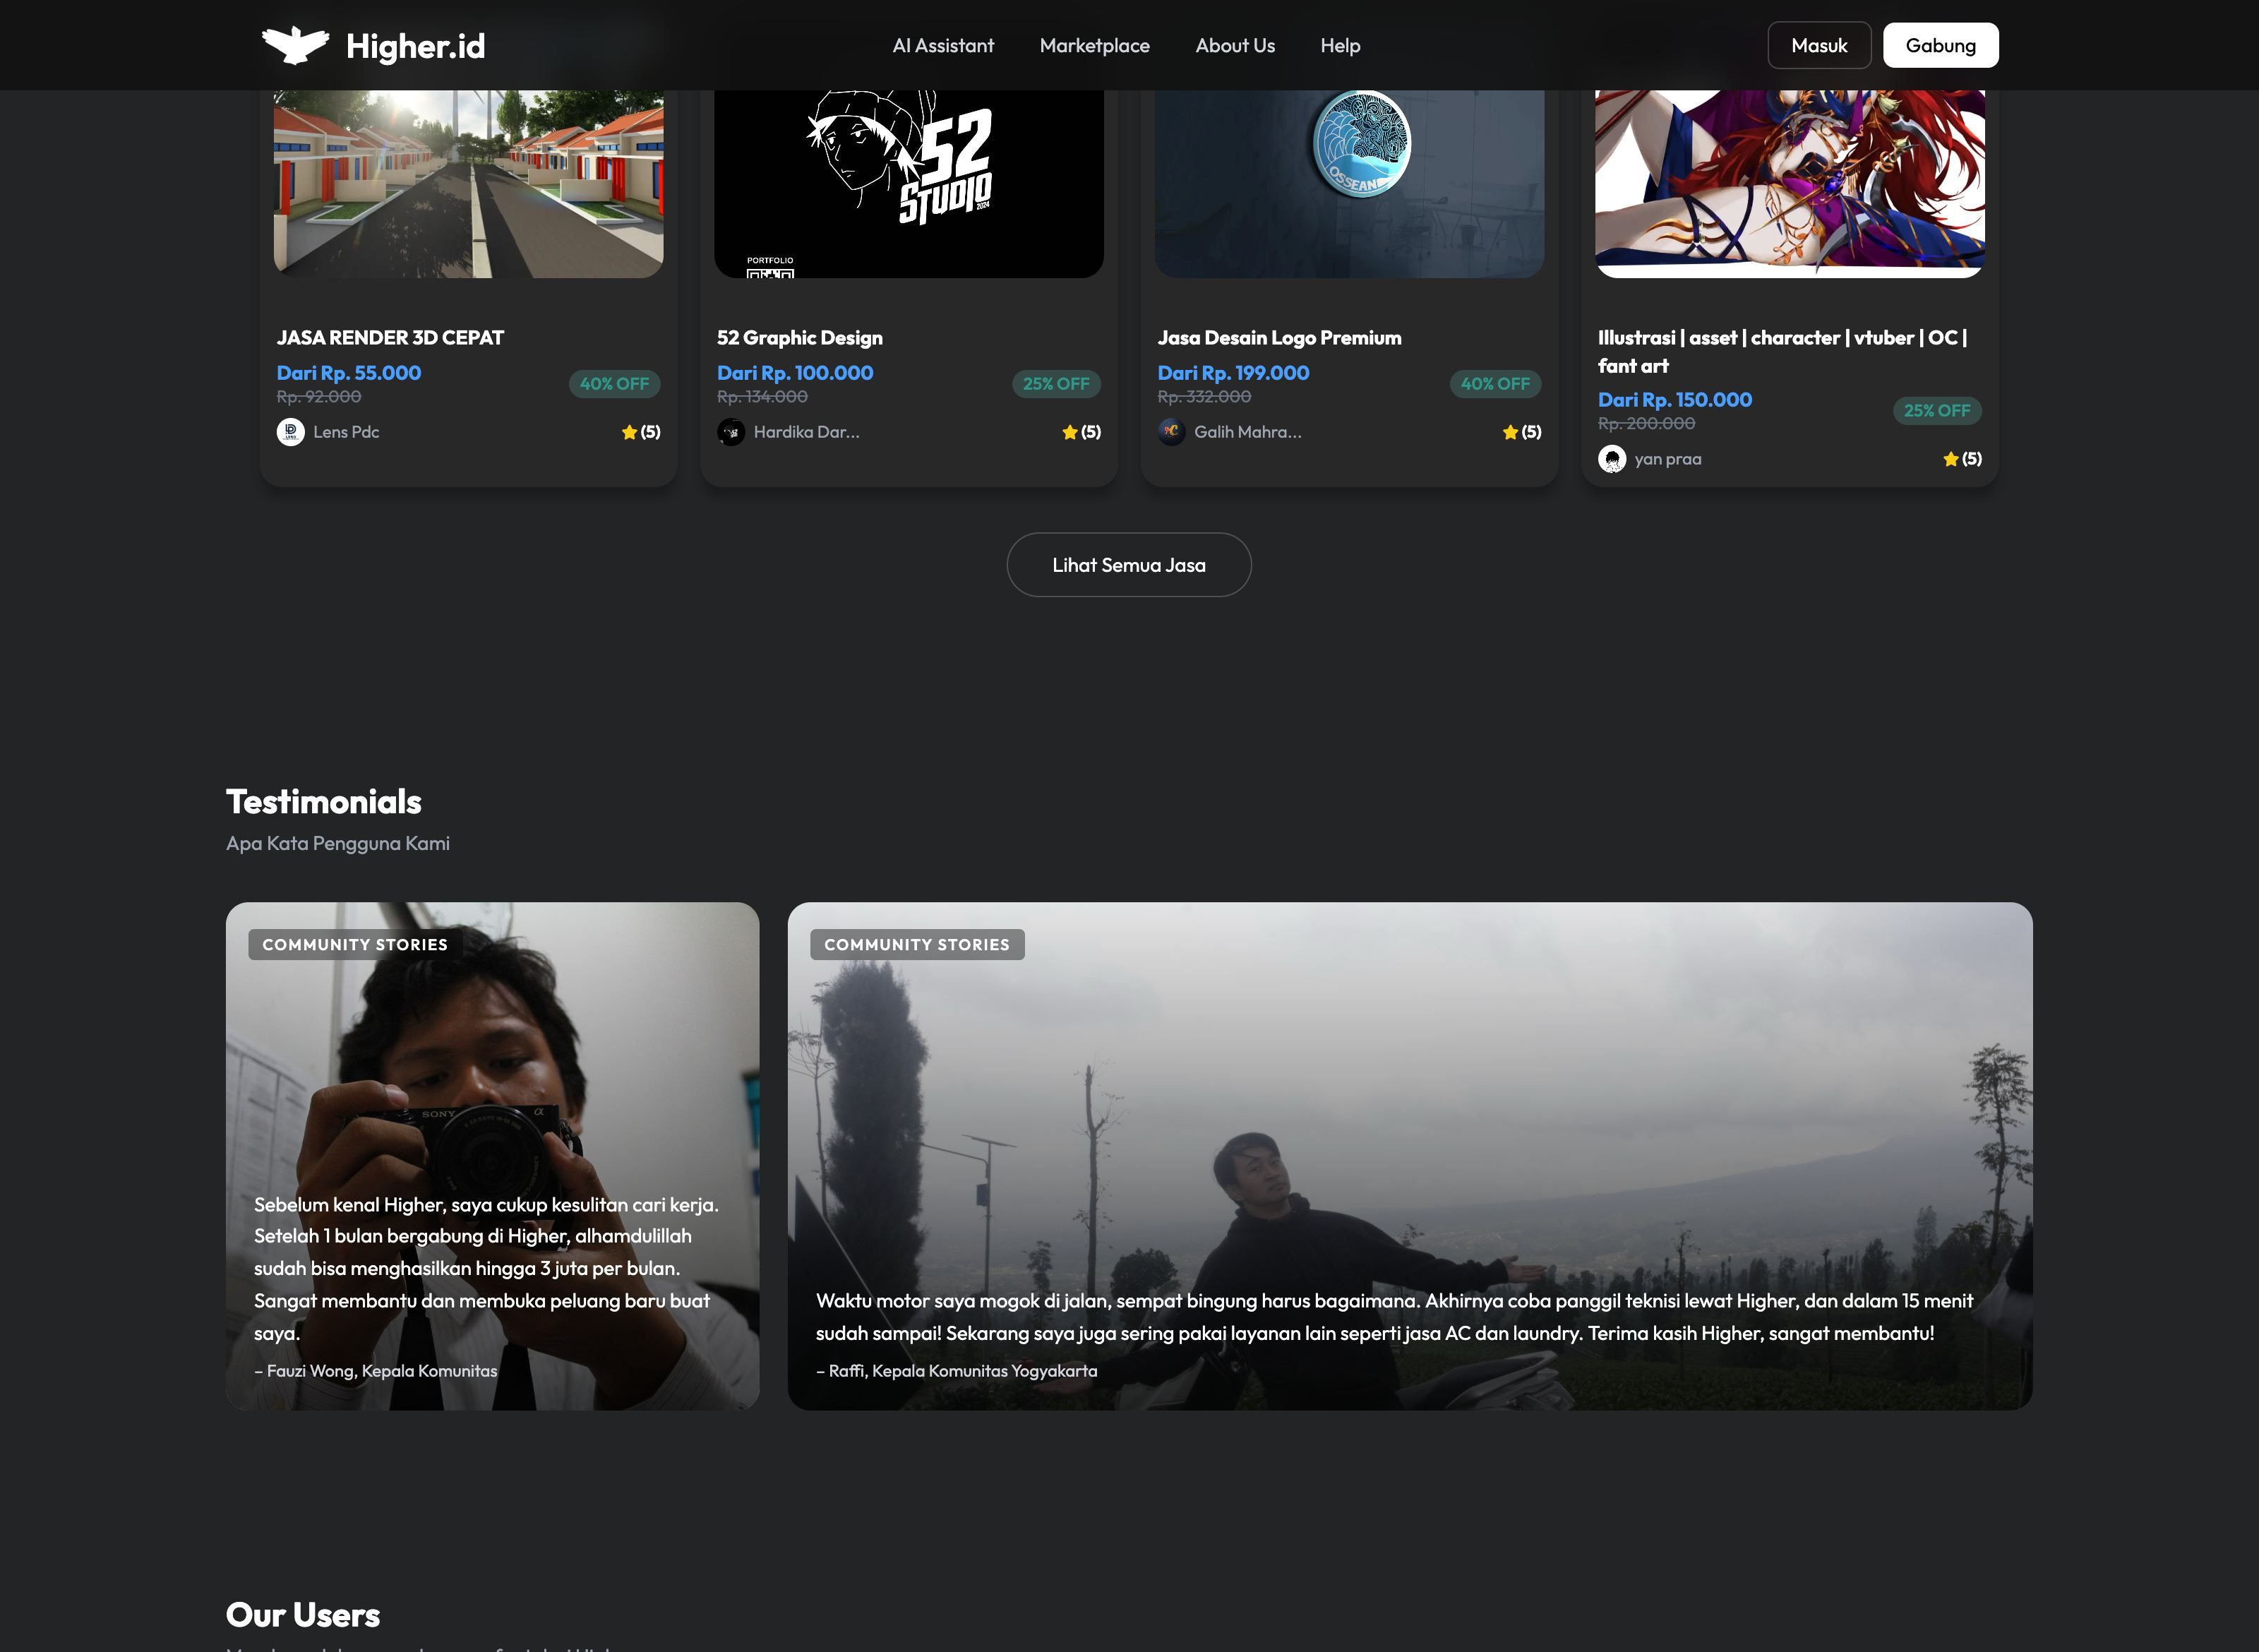Go to Marketplace in the navbar
The image size is (2259, 1652).
(1094, 45)
